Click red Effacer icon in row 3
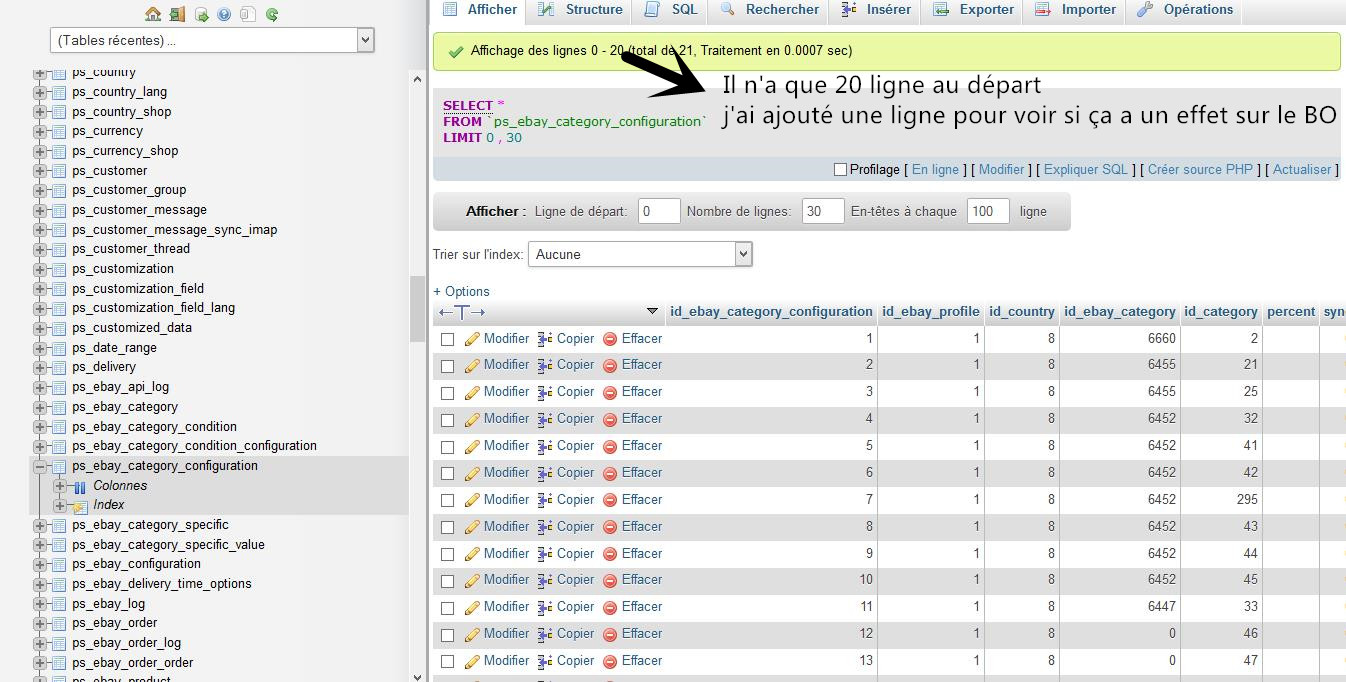This screenshot has width=1346, height=682. point(610,392)
